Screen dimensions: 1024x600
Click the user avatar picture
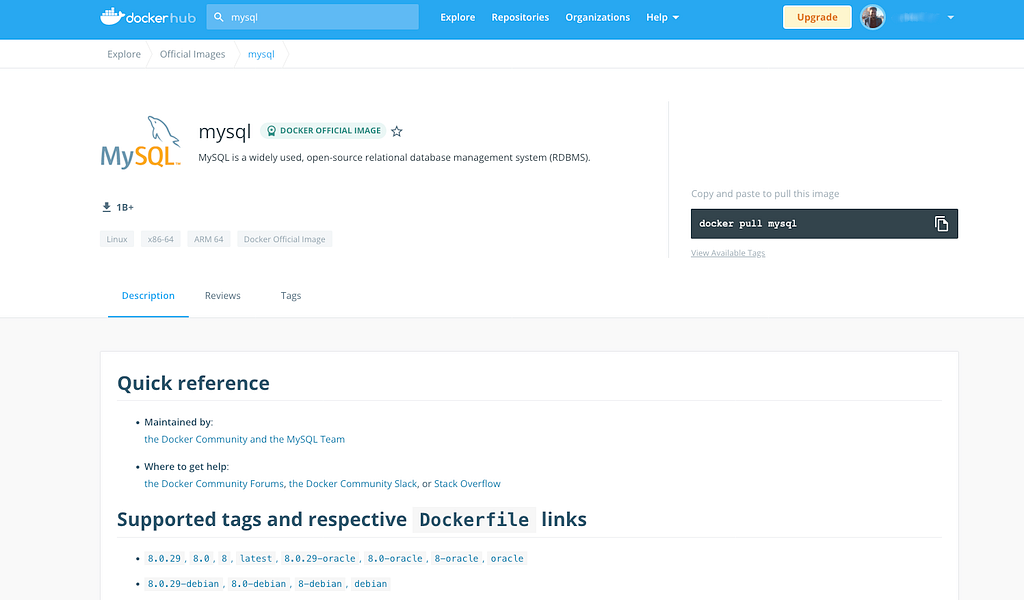click(x=872, y=17)
